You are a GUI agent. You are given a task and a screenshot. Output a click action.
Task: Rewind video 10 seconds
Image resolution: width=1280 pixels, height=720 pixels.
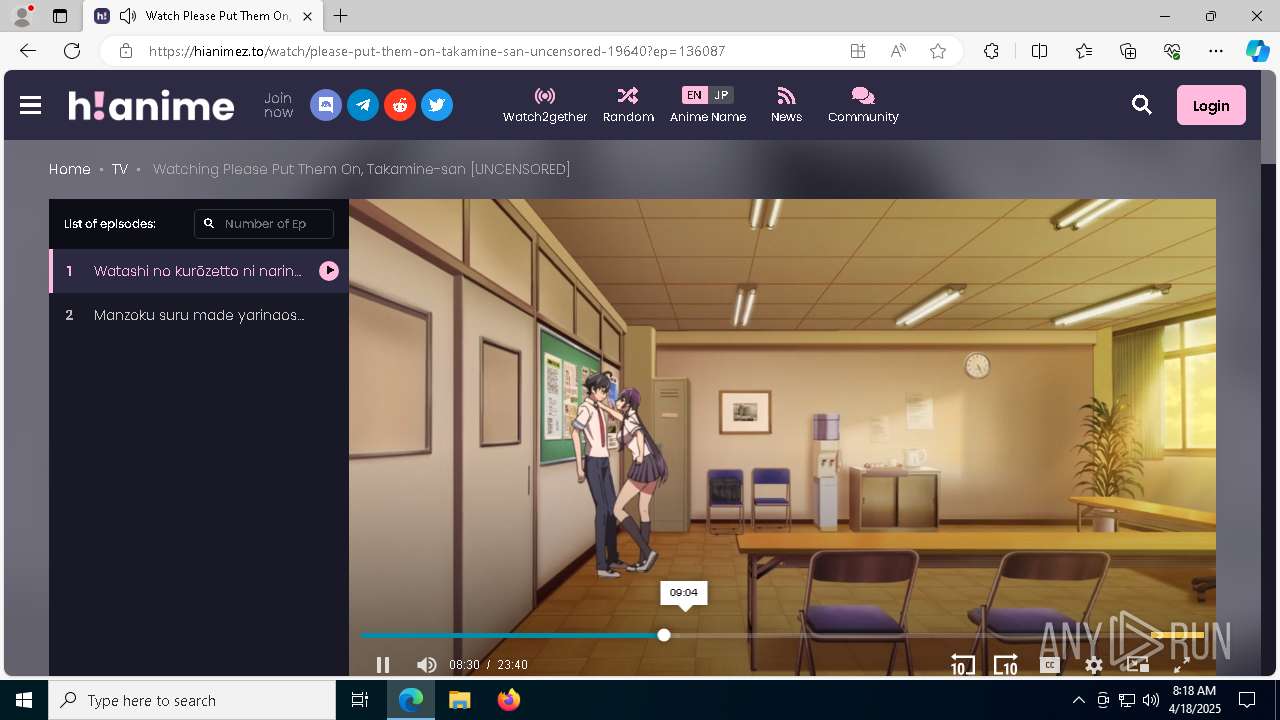pos(962,665)
